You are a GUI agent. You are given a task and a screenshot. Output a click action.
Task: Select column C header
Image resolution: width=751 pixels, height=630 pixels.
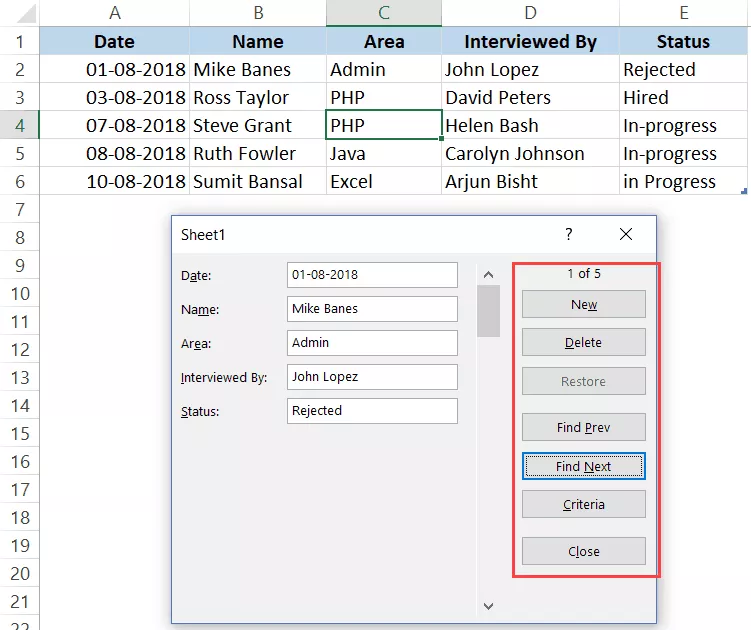[384, 13]
